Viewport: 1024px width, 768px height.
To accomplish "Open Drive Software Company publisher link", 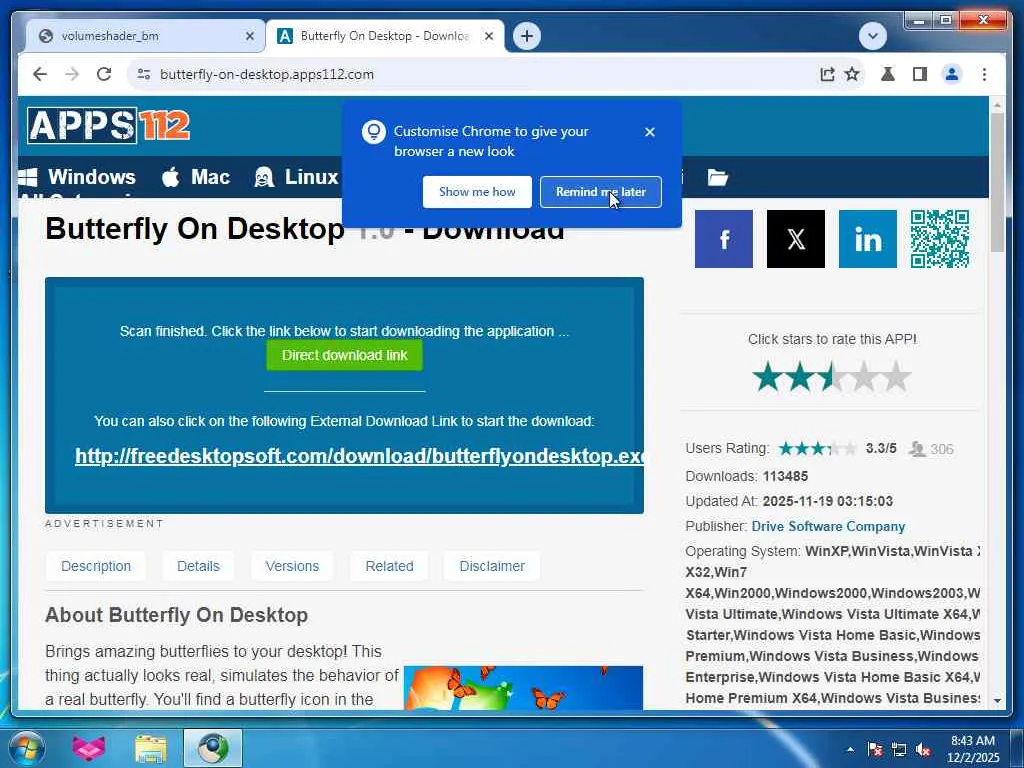I will click(828, 526).
